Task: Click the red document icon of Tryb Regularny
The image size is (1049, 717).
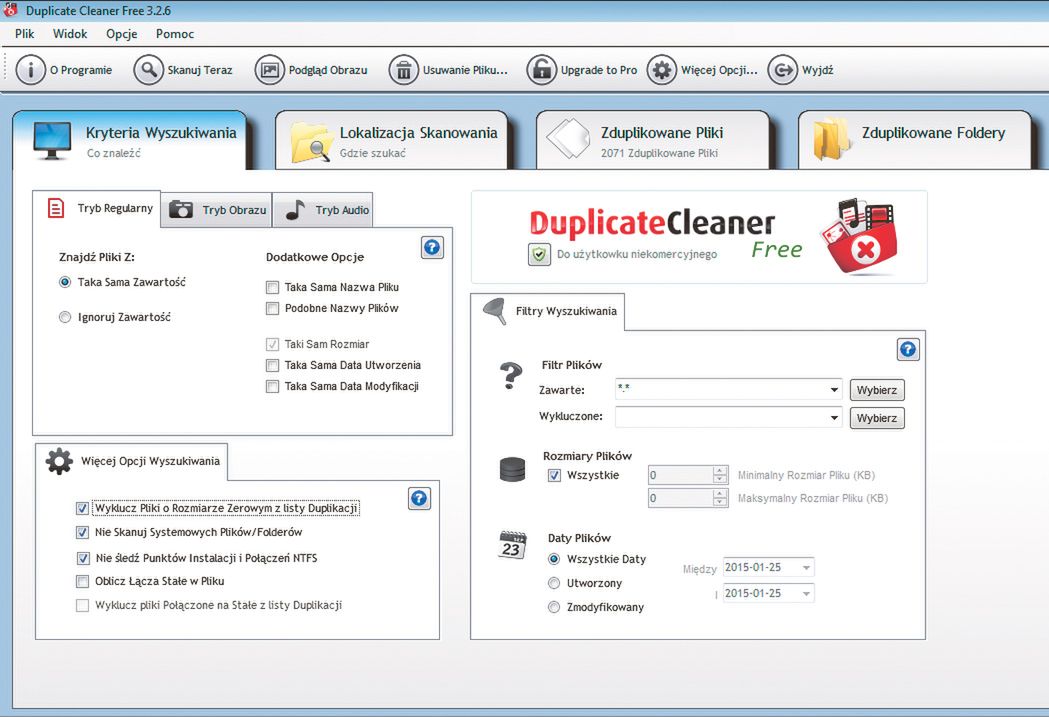Action: pos(56,208)
